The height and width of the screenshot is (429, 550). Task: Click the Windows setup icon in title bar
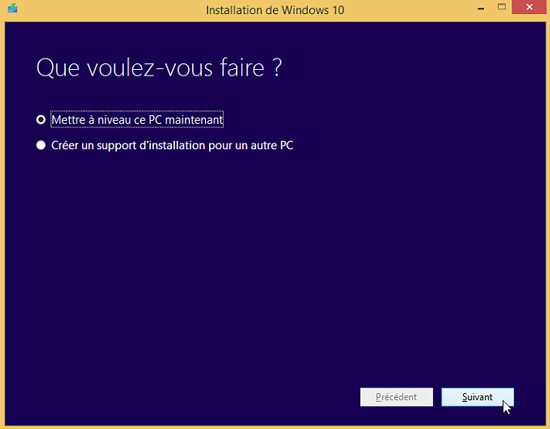click(x=13, y=8)
